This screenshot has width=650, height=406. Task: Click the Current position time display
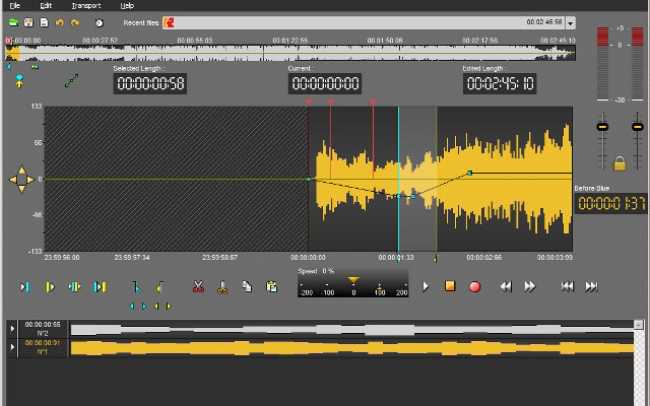pos(325,83)
